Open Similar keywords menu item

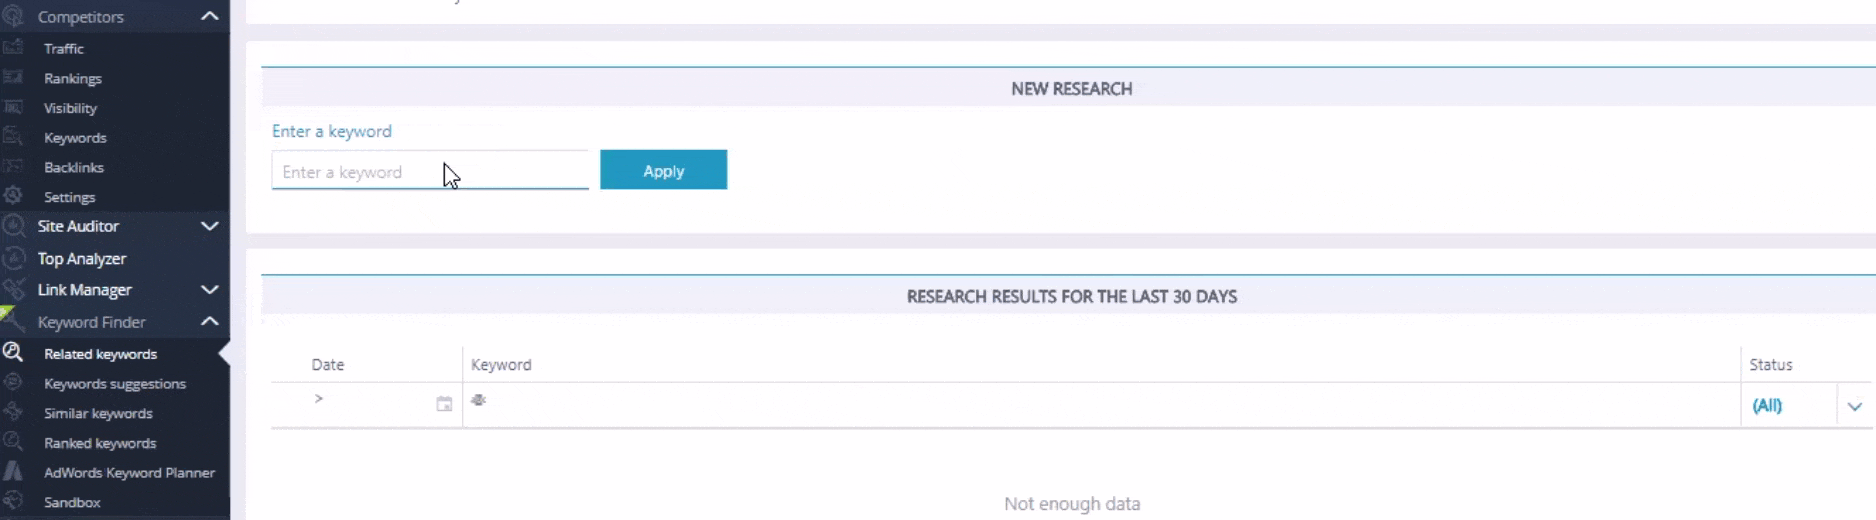click(x=98, y=413)
